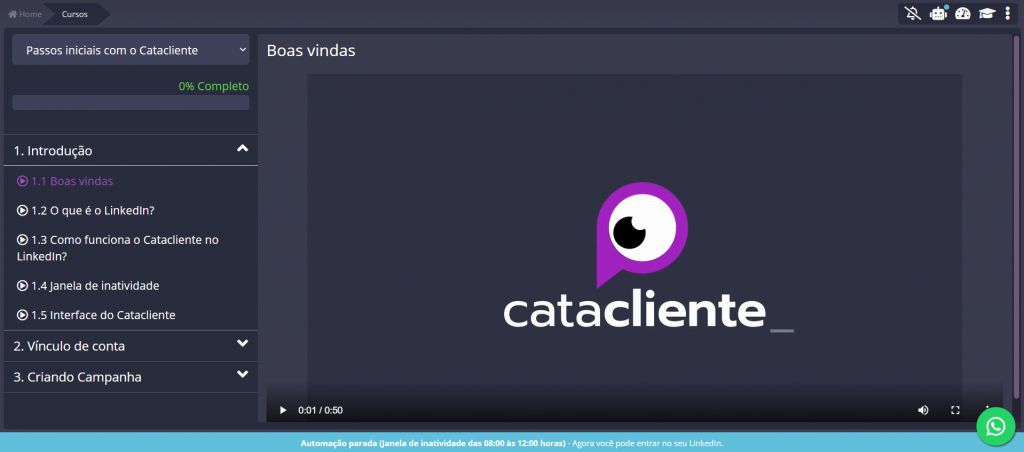The image size is (1024, 452).
Task: Click the Cursos breadcrumb
Action: tap(75, 14)
